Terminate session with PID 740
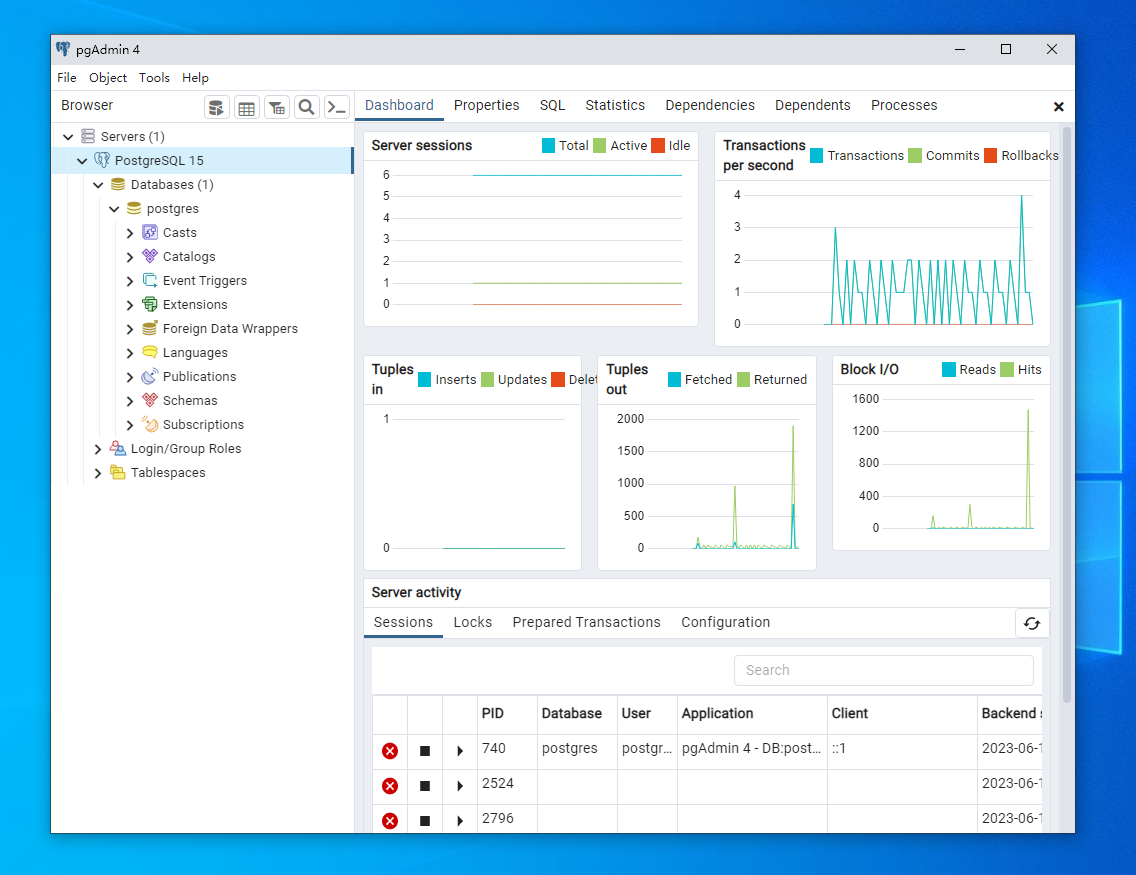The height and width of the screenshot is (875, 1136). [x=390, y=751]
